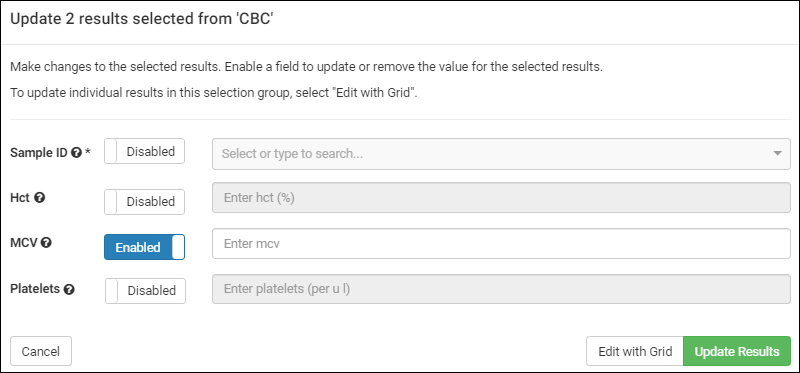Click the Platelets label text

click(x=36, y=289)
